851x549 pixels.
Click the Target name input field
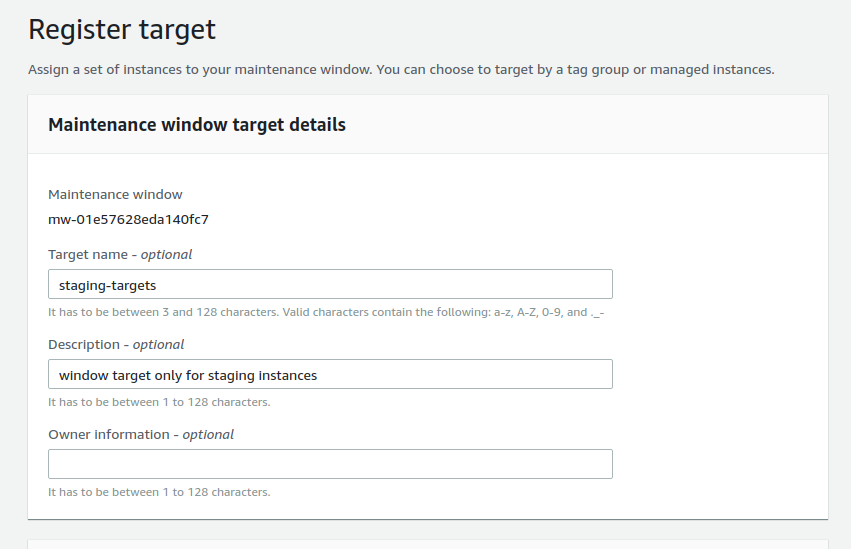coord(330,285)
